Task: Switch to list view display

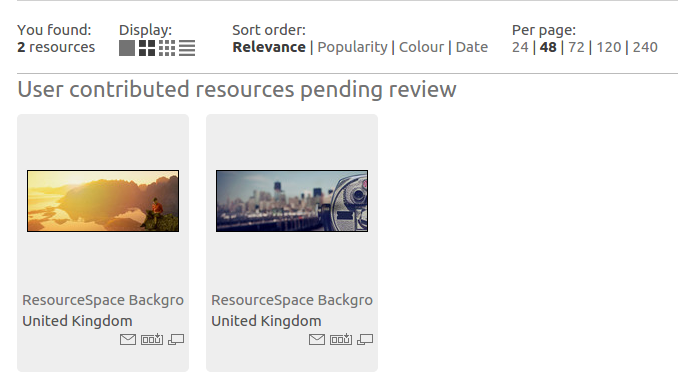Action: coord(187,48)
